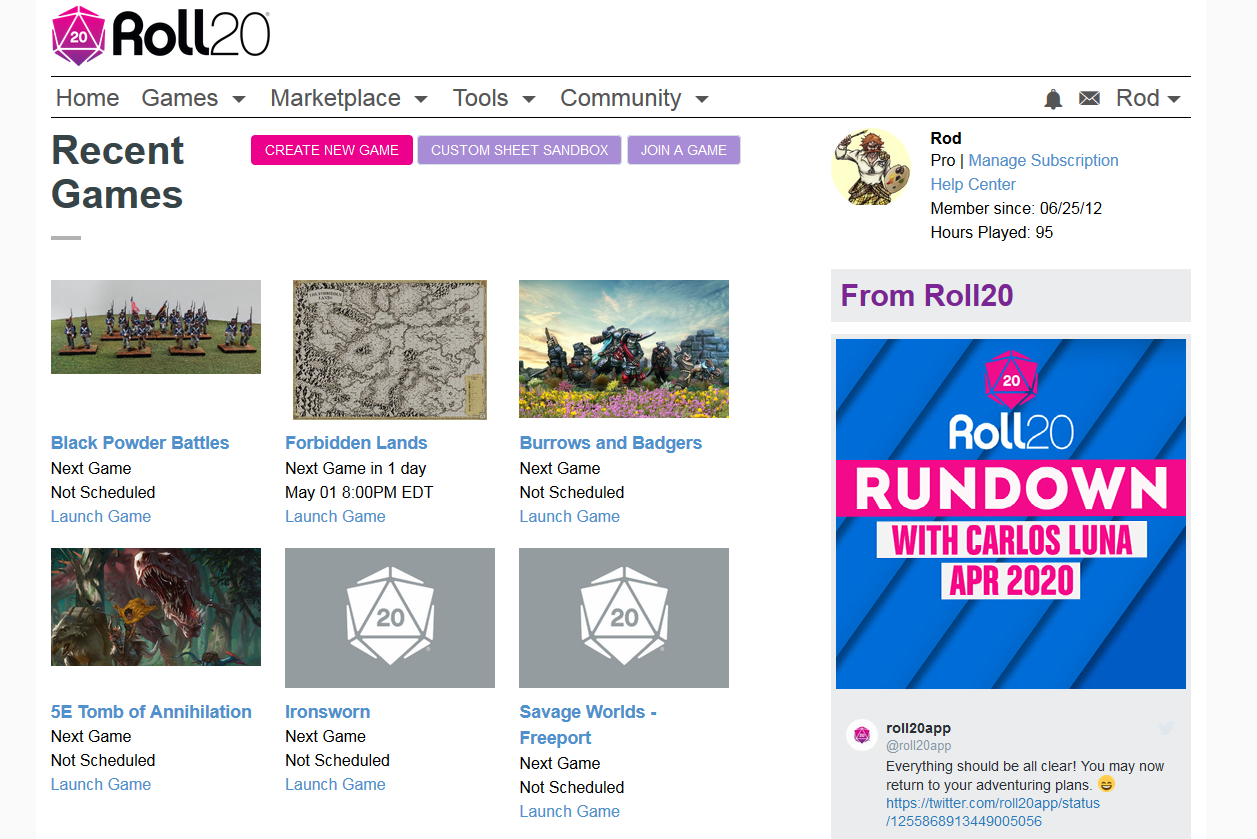Viewport: 1257px width, 839px height.
Task: Open the Community menu
Action: [x=620, y=98]
